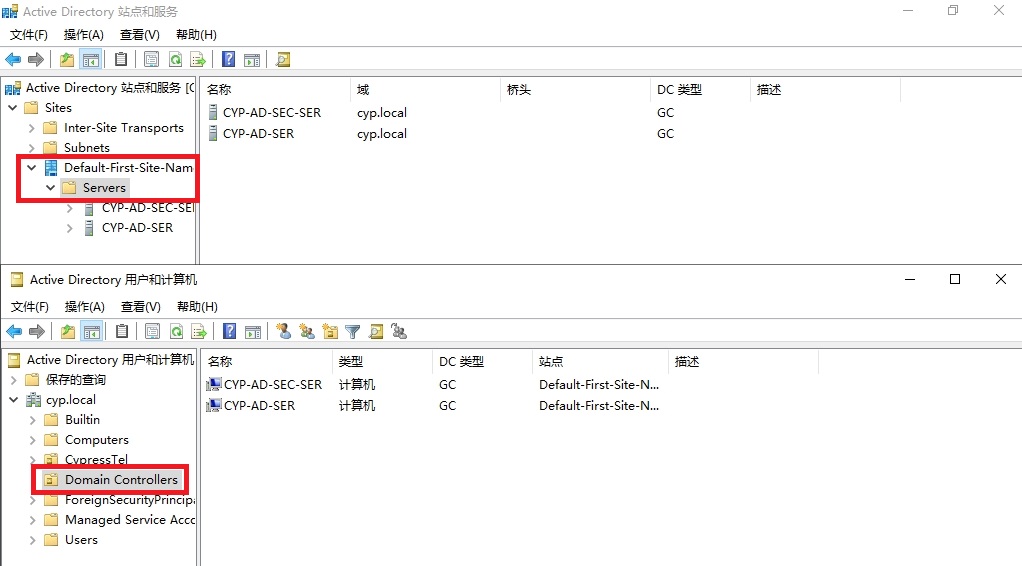Sort by 域 column header

click(x=426, y=89)
